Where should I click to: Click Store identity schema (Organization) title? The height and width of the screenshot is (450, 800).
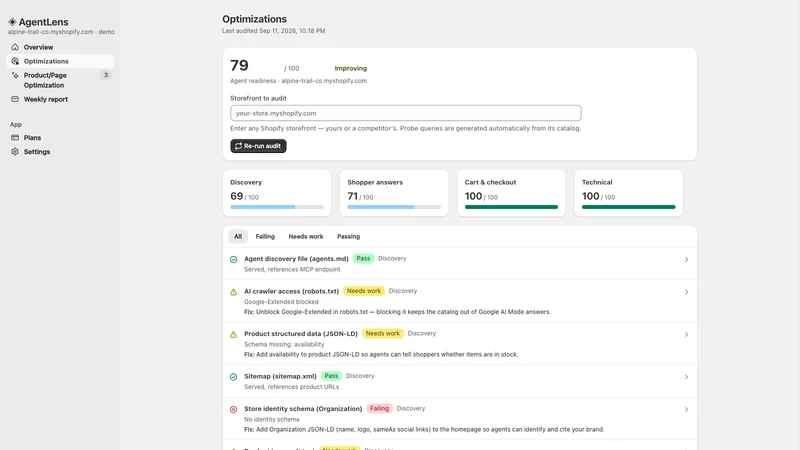(303, 409)
